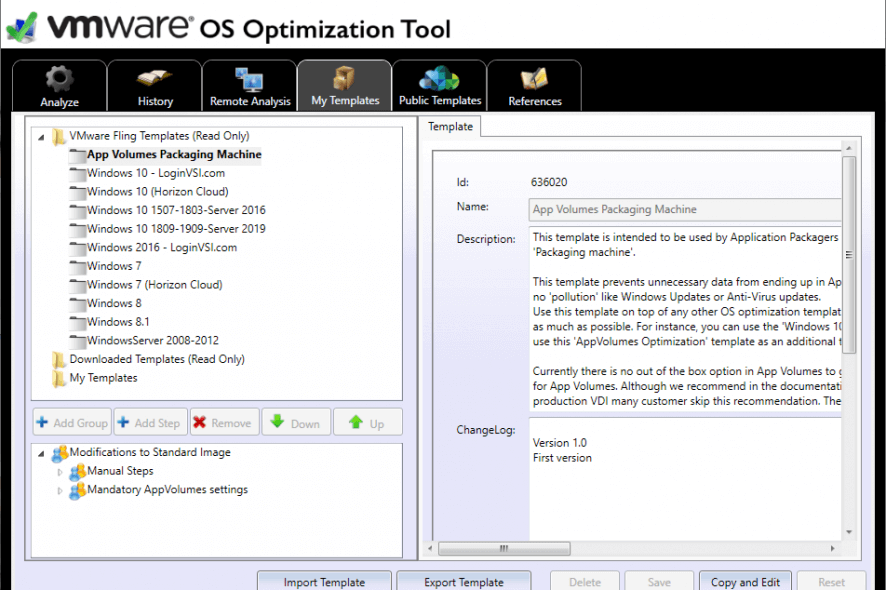The image size is (886, 590).
Task: Click the References notebook icon
Action: point(535,79)
